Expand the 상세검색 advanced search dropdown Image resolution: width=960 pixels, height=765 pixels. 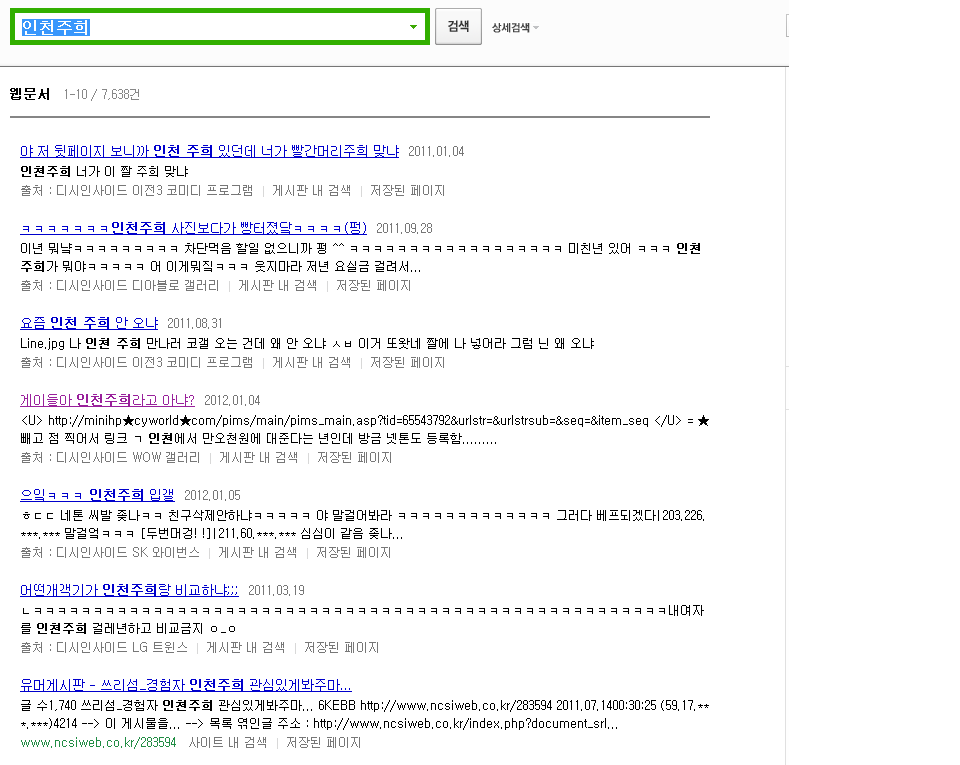tap(515, 28)
